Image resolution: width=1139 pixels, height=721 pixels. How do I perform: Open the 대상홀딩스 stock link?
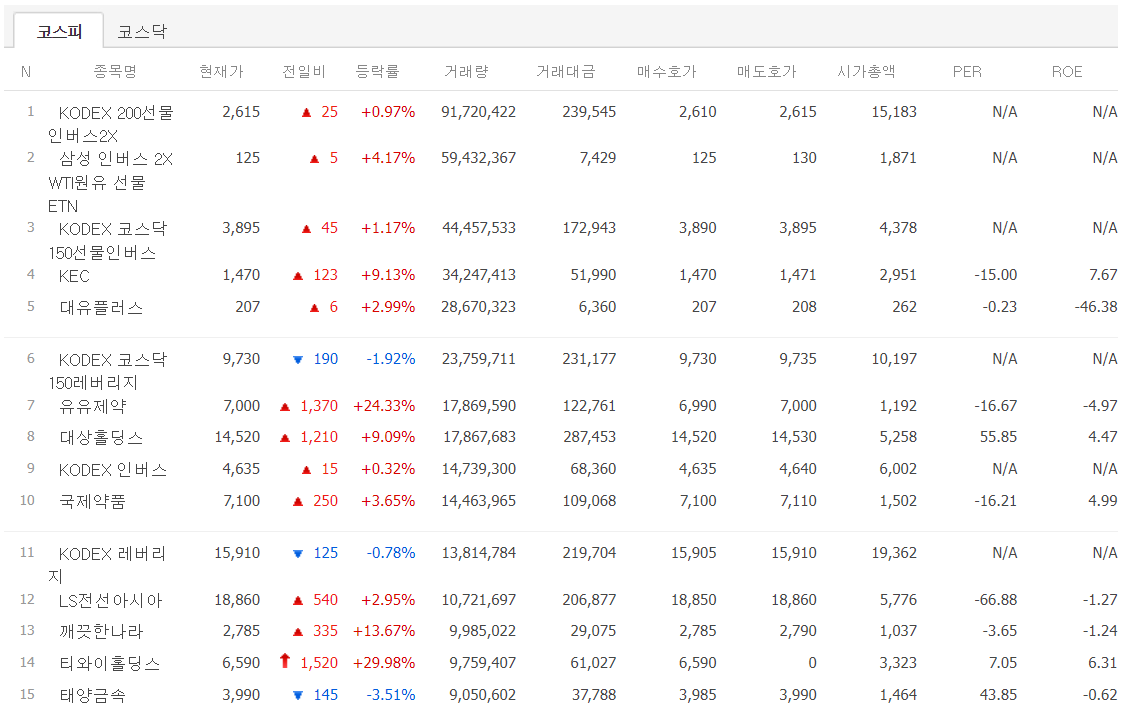101,437
